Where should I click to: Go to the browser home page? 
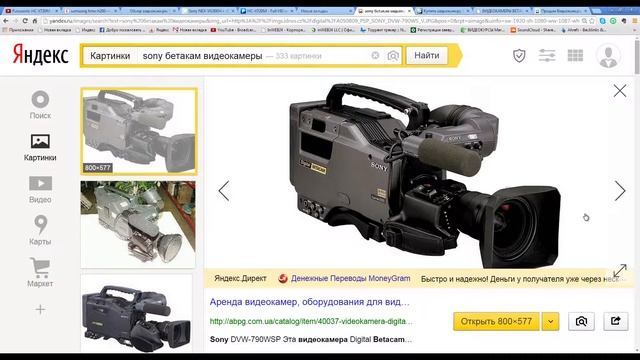(35, 21)
